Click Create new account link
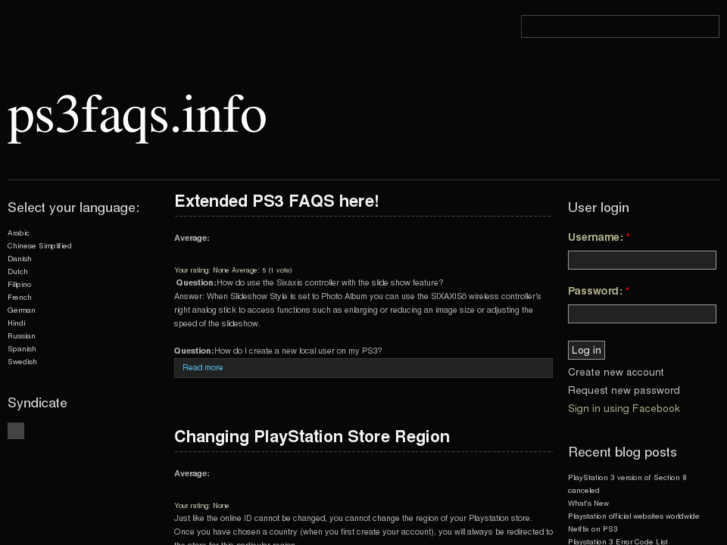 tap(616, 372)
